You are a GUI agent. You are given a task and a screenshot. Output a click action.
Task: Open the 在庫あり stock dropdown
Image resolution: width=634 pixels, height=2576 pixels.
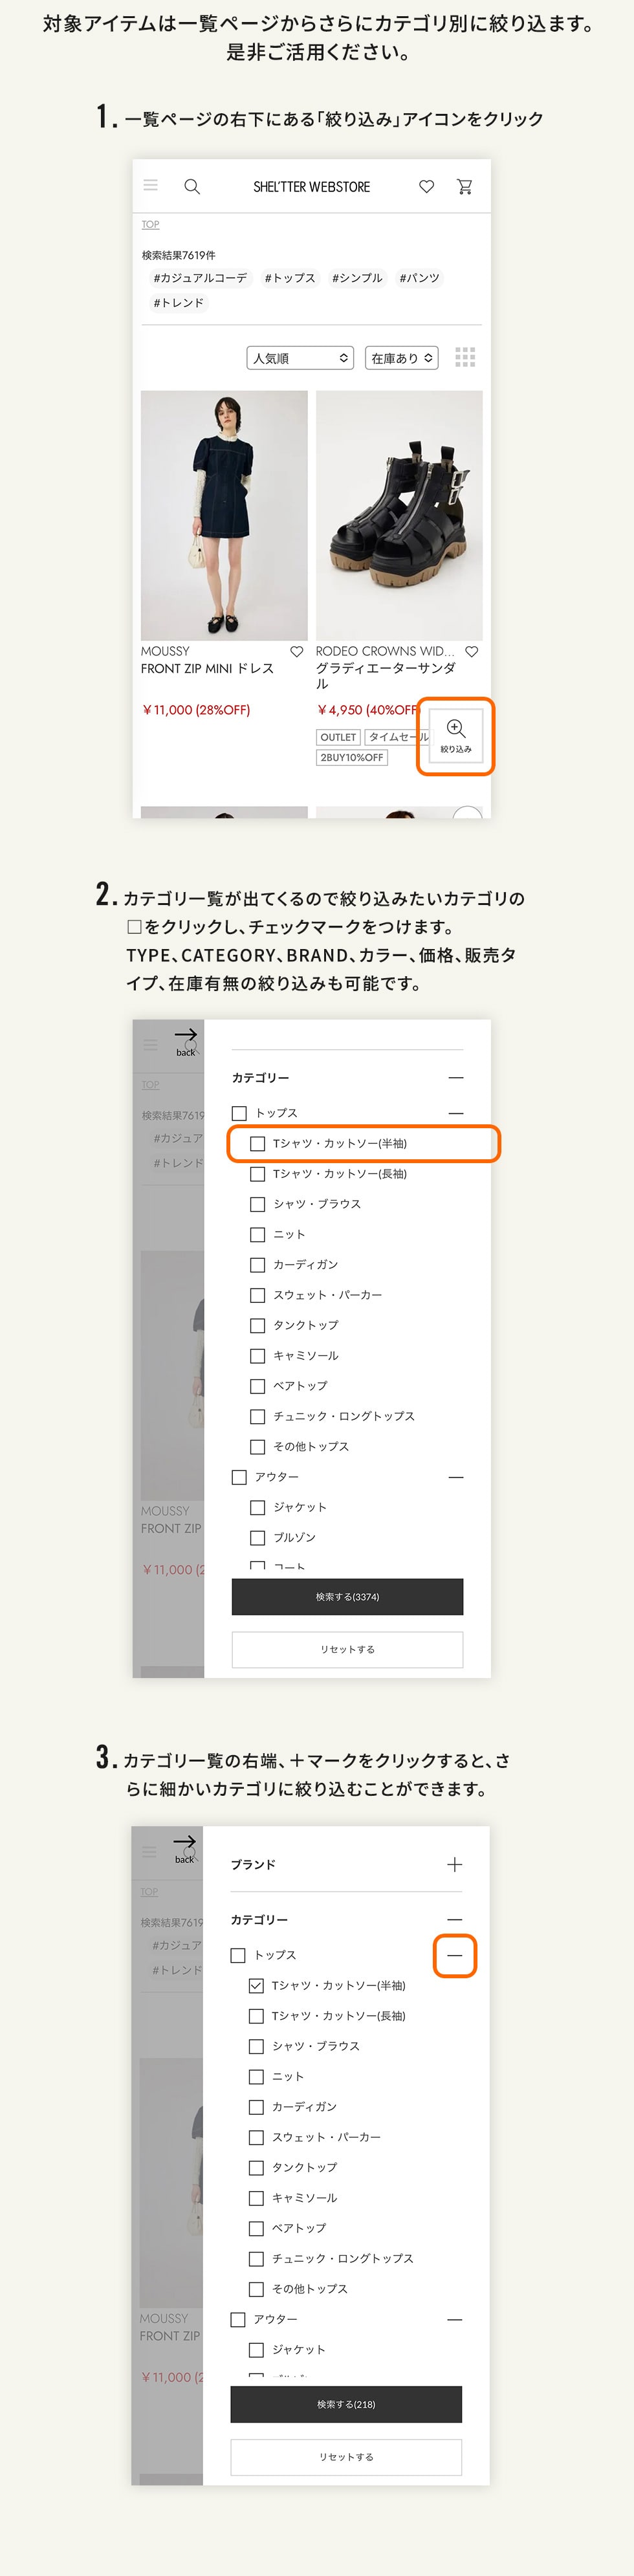(402, 357)
